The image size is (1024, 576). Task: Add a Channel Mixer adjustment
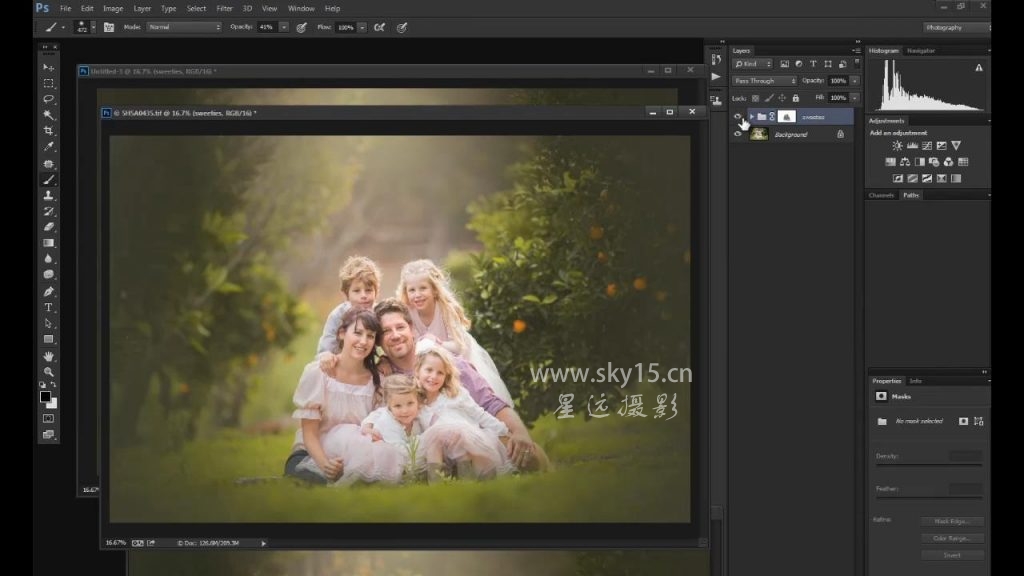[x=948, y=162]
